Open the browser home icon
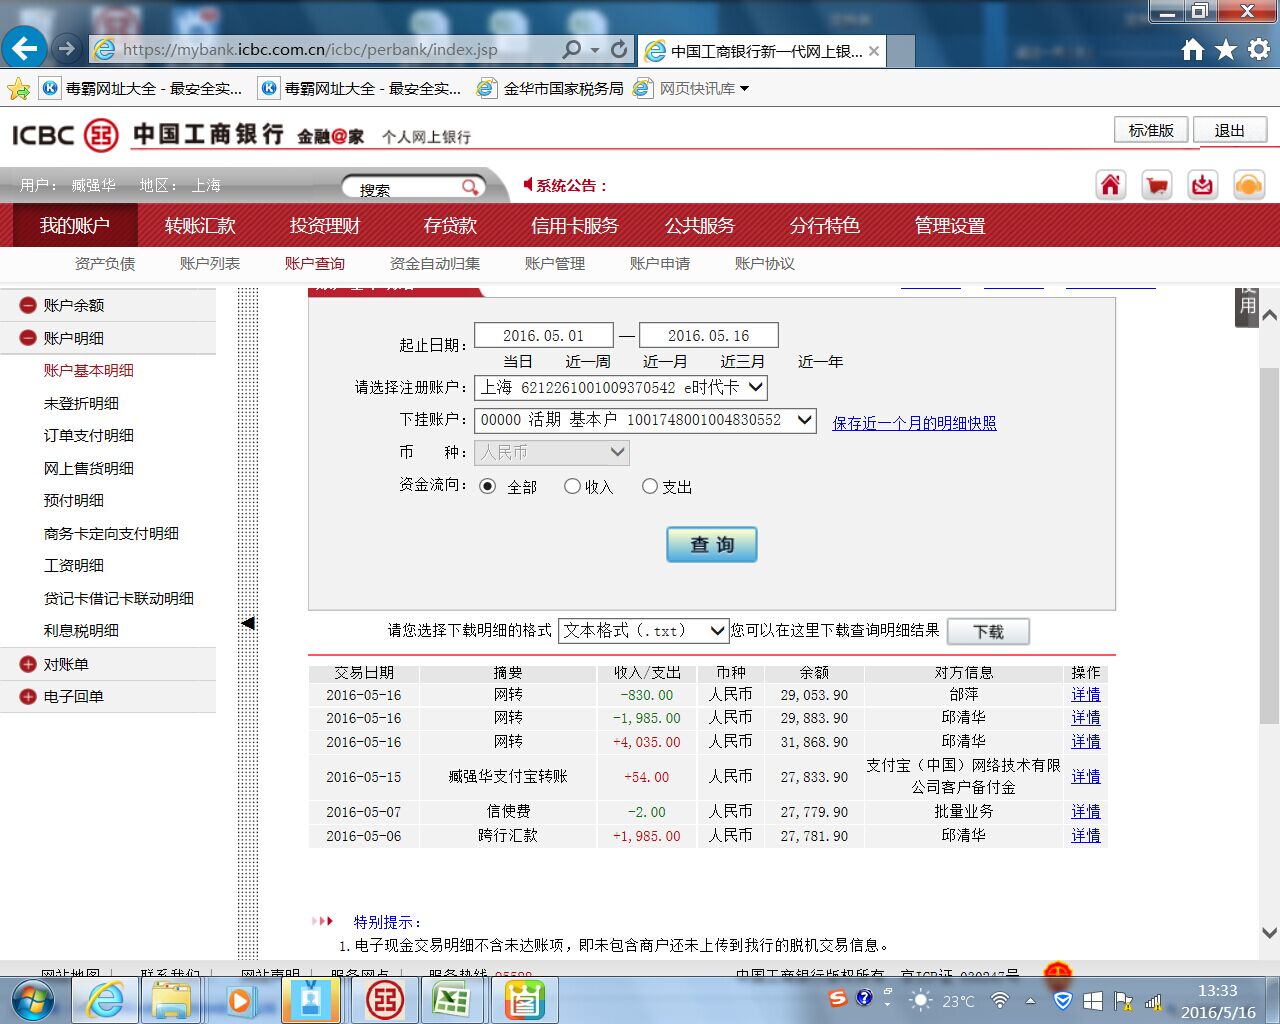The image size is (1280, 1024). click(x=1192, y=49)
